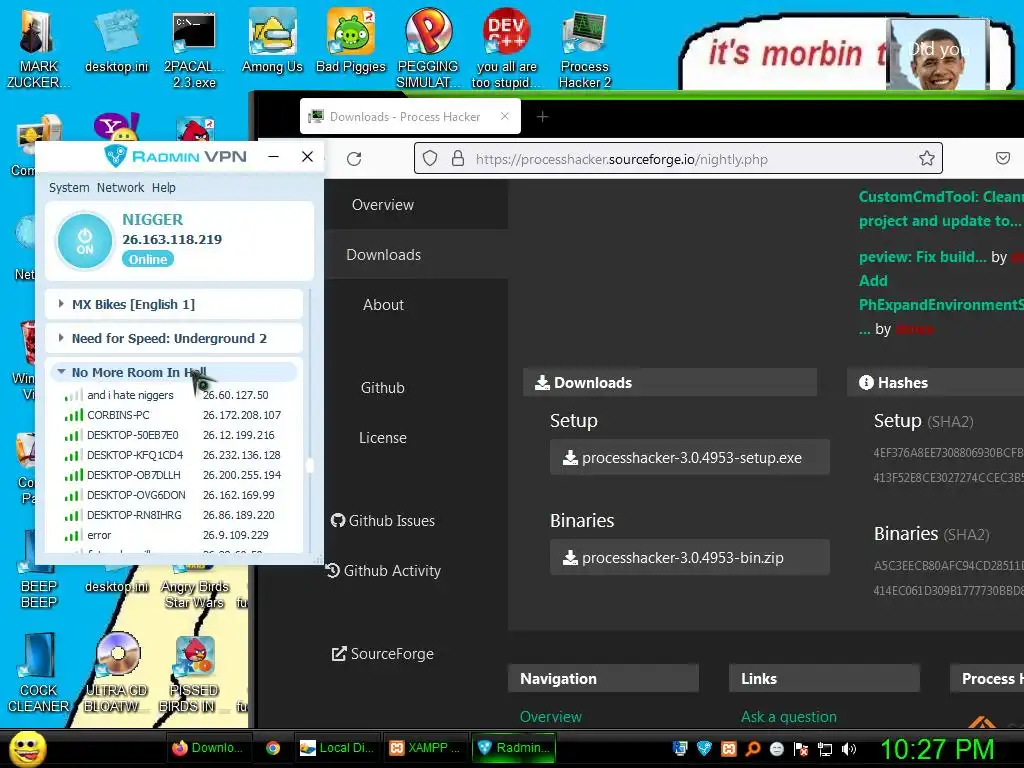Screen dimensions: 1024x768
Task: Launch Chrome from the taskbar
Action: point(273,748)
